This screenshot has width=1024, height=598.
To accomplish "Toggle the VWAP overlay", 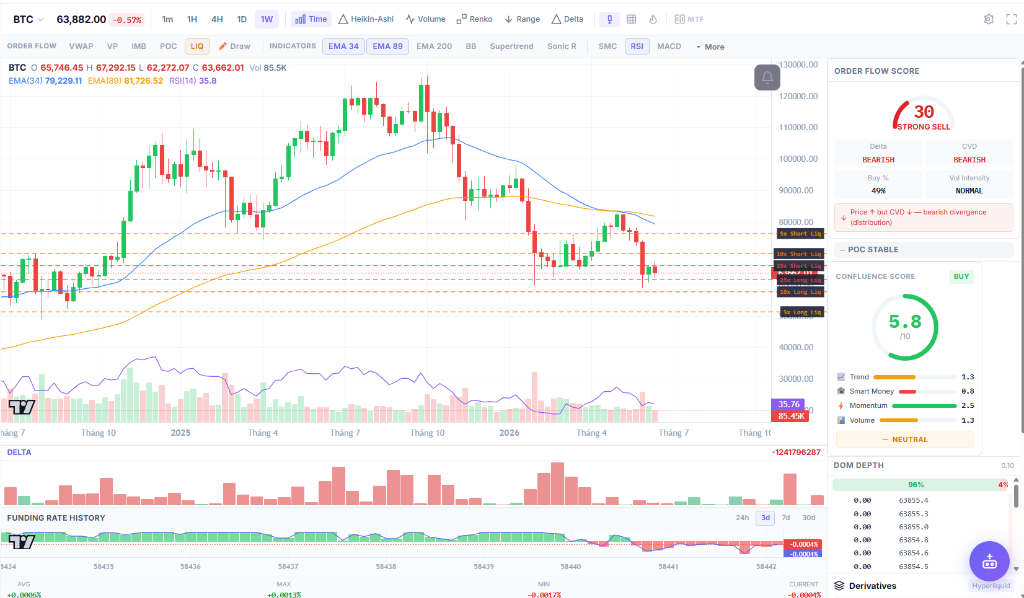I will (81, 46).
